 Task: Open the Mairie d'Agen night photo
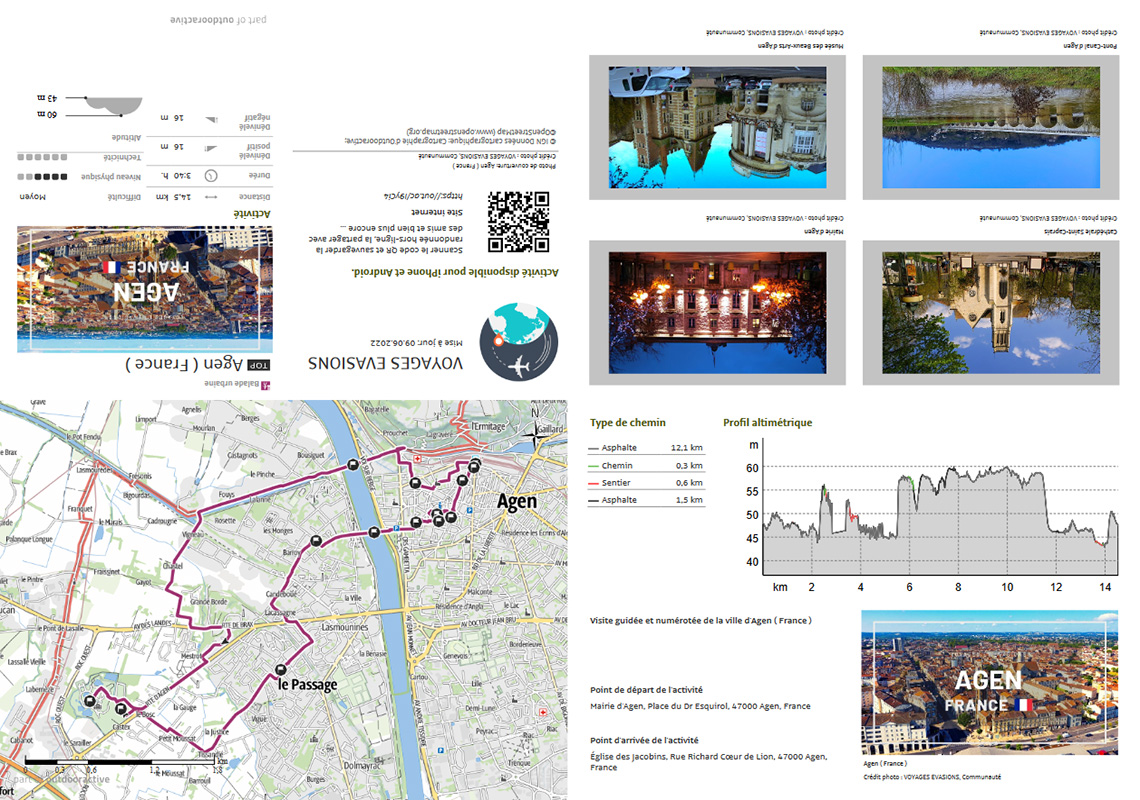click(717, 313)
